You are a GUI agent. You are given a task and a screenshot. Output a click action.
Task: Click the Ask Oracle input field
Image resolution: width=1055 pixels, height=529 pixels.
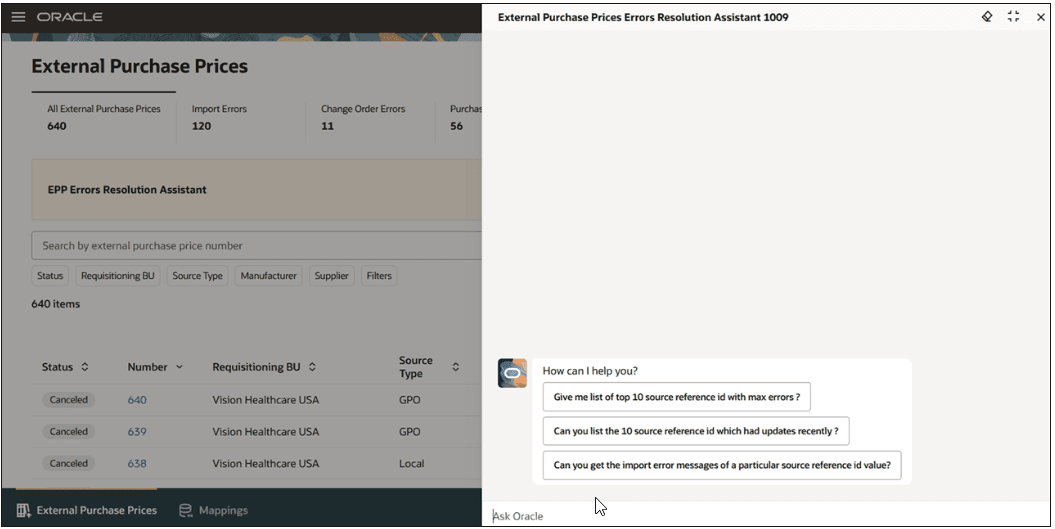760,516
